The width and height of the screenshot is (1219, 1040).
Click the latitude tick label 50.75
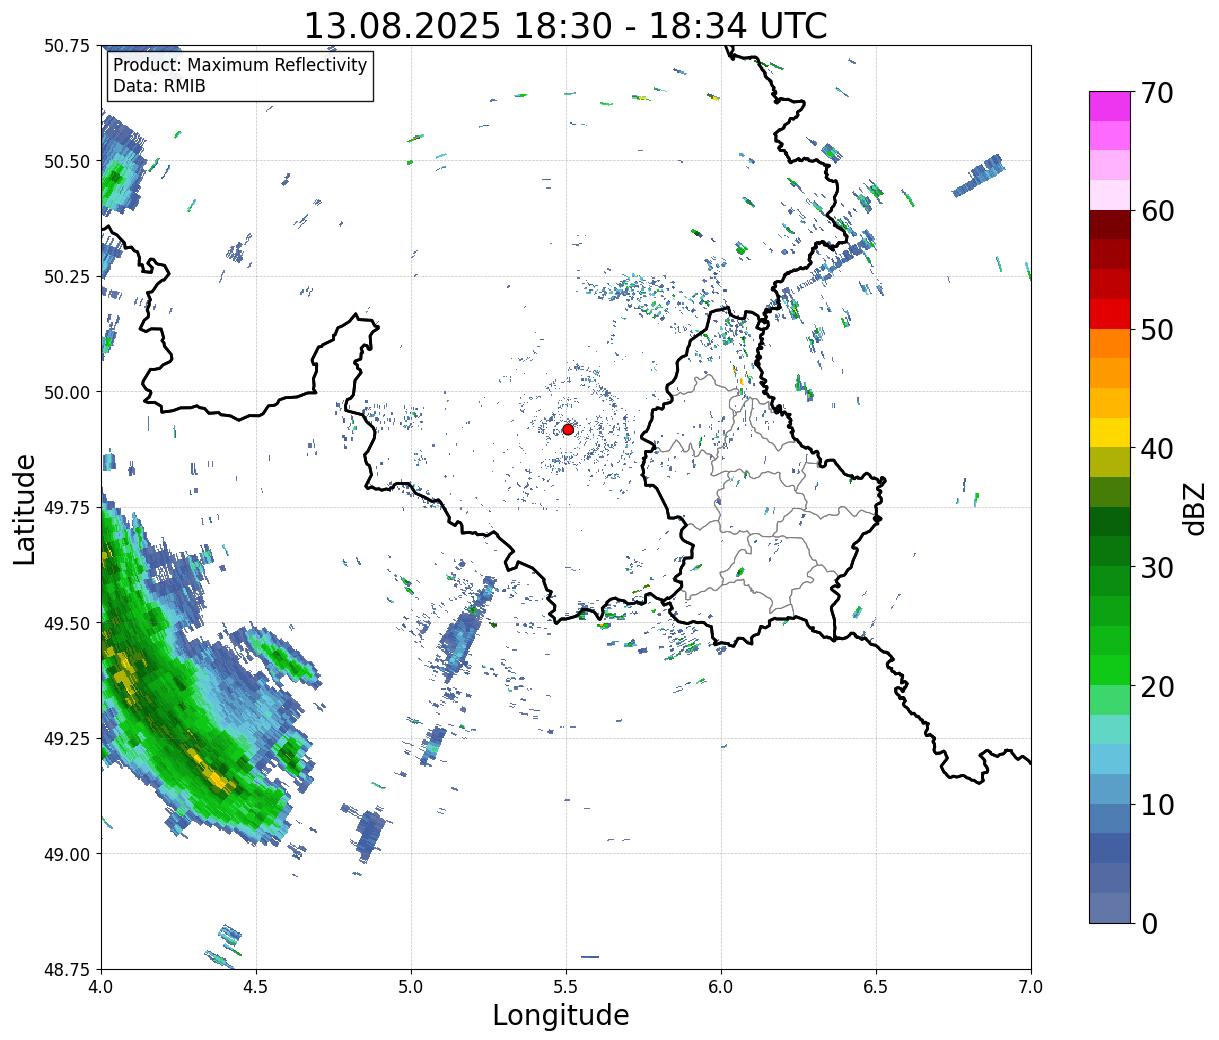click(x=67, y=46)
